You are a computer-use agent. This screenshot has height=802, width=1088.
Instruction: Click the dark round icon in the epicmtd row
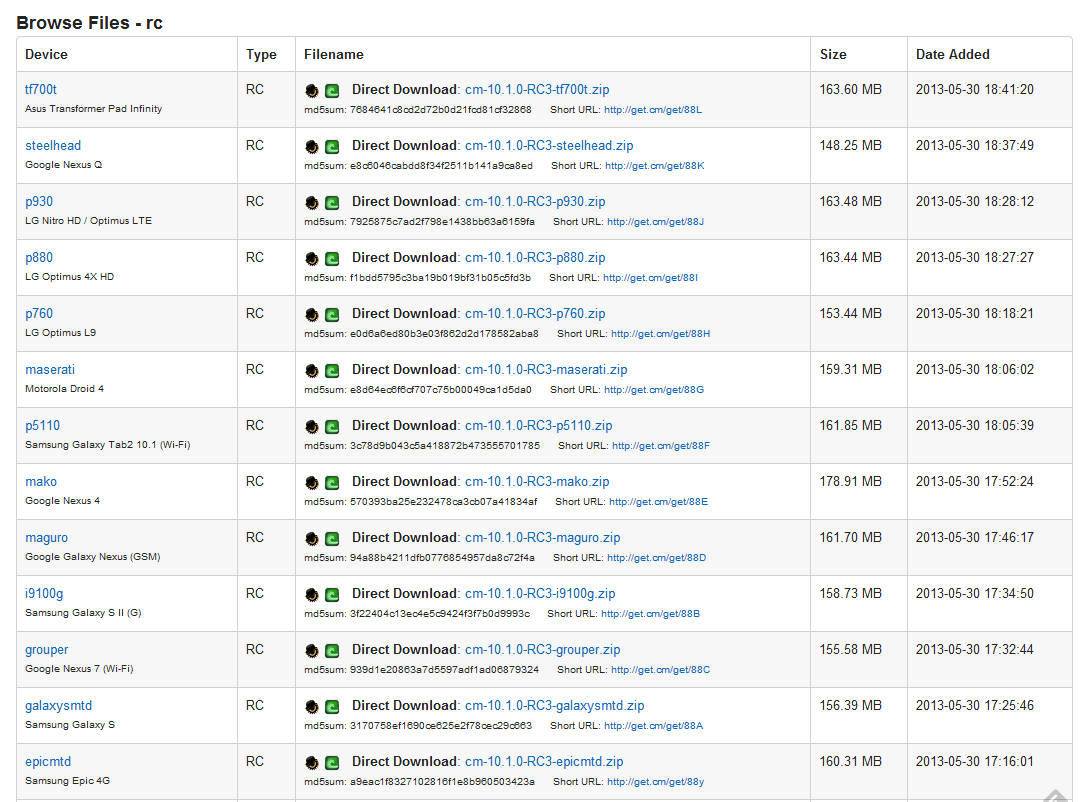pos(312,763)
